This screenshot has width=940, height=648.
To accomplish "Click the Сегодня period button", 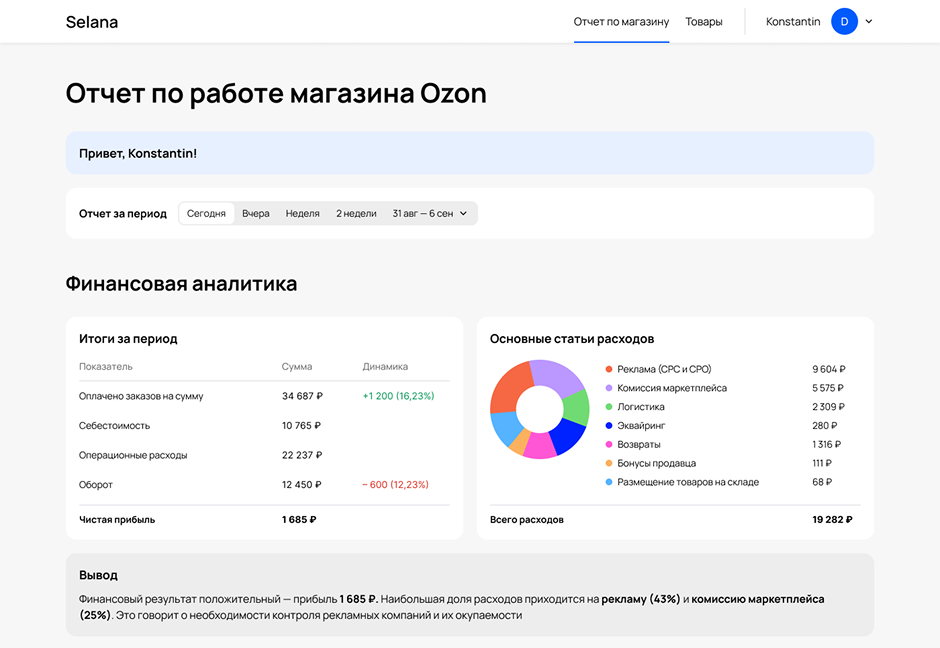I will (x=206, y=213).
